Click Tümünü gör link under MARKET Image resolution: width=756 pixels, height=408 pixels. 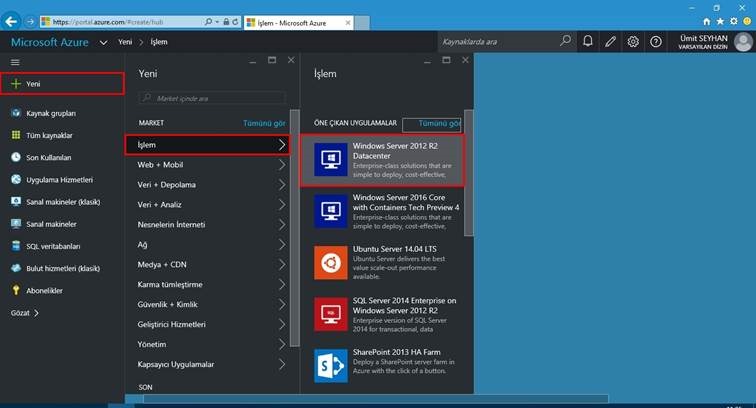tap(264, 123)
